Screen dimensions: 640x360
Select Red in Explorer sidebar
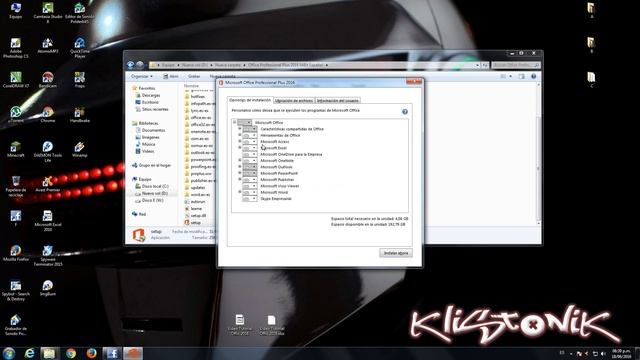(139, 214)
